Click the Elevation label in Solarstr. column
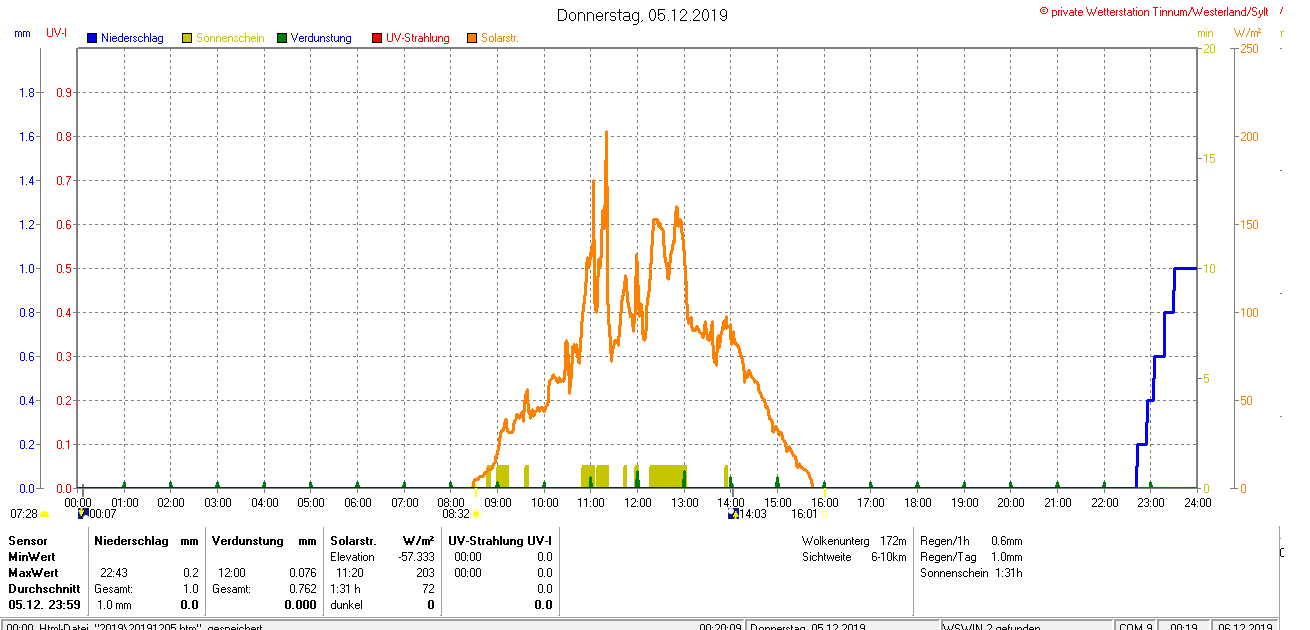 pyautogui.click(x=352, y=556)
